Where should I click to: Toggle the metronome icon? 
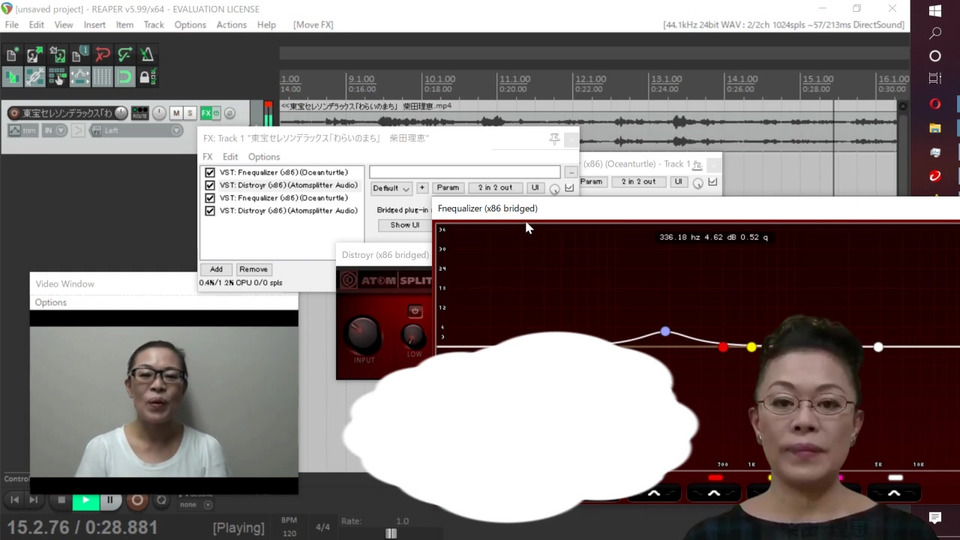[x=147, y=55]
